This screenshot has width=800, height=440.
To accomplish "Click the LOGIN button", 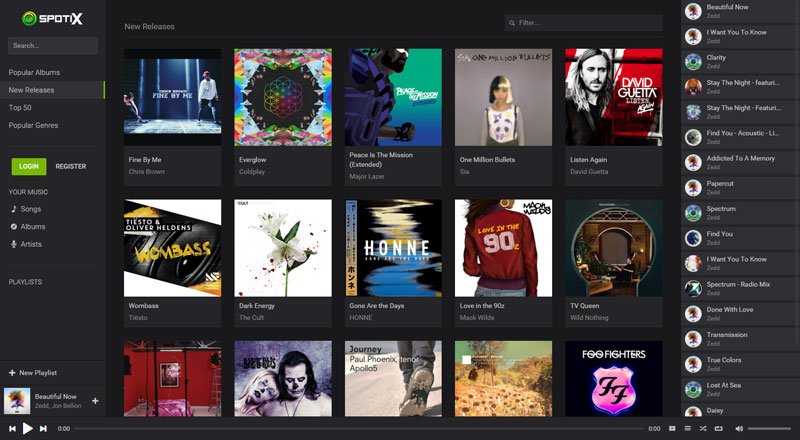I will [29, 166].
